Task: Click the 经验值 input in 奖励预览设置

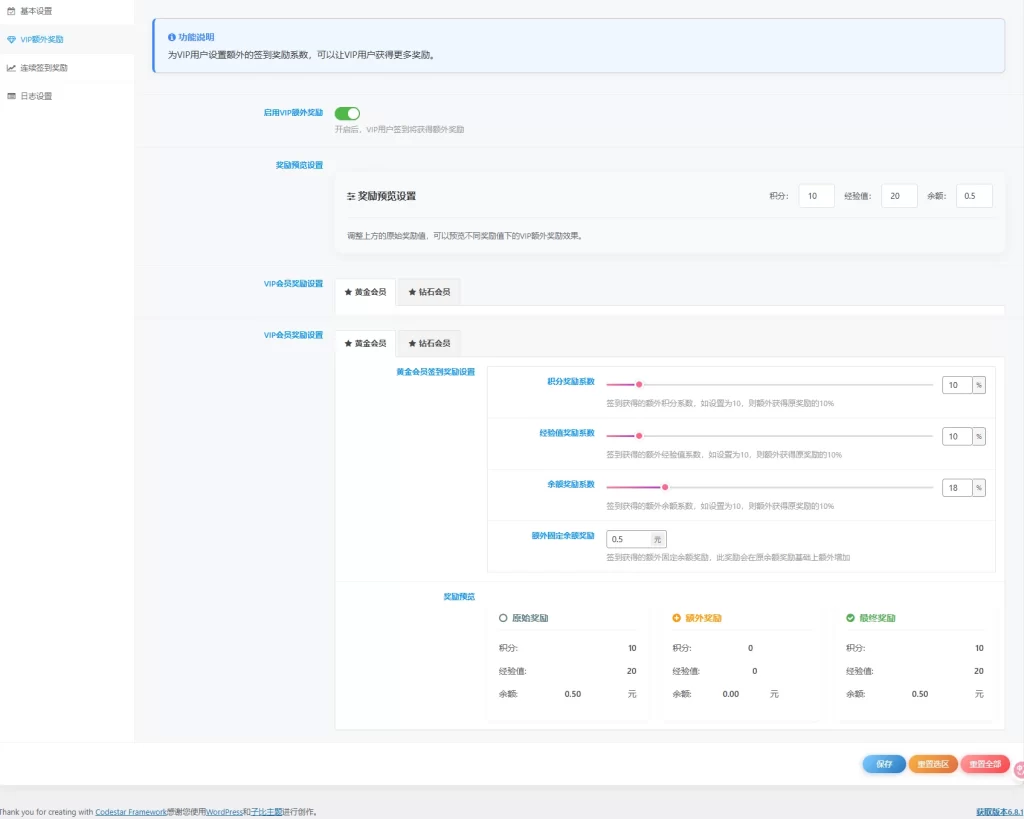Action: pyautogui.click(x=898, y=196)
